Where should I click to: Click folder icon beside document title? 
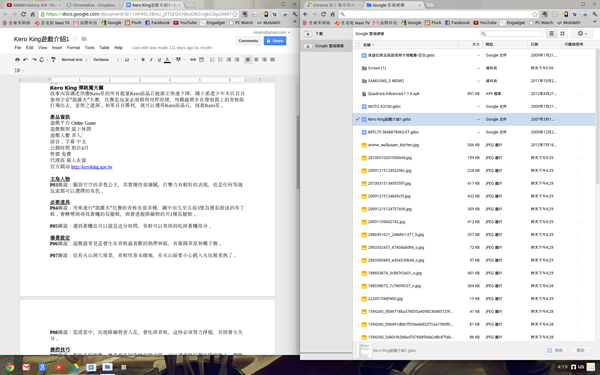tap(84, 39)
